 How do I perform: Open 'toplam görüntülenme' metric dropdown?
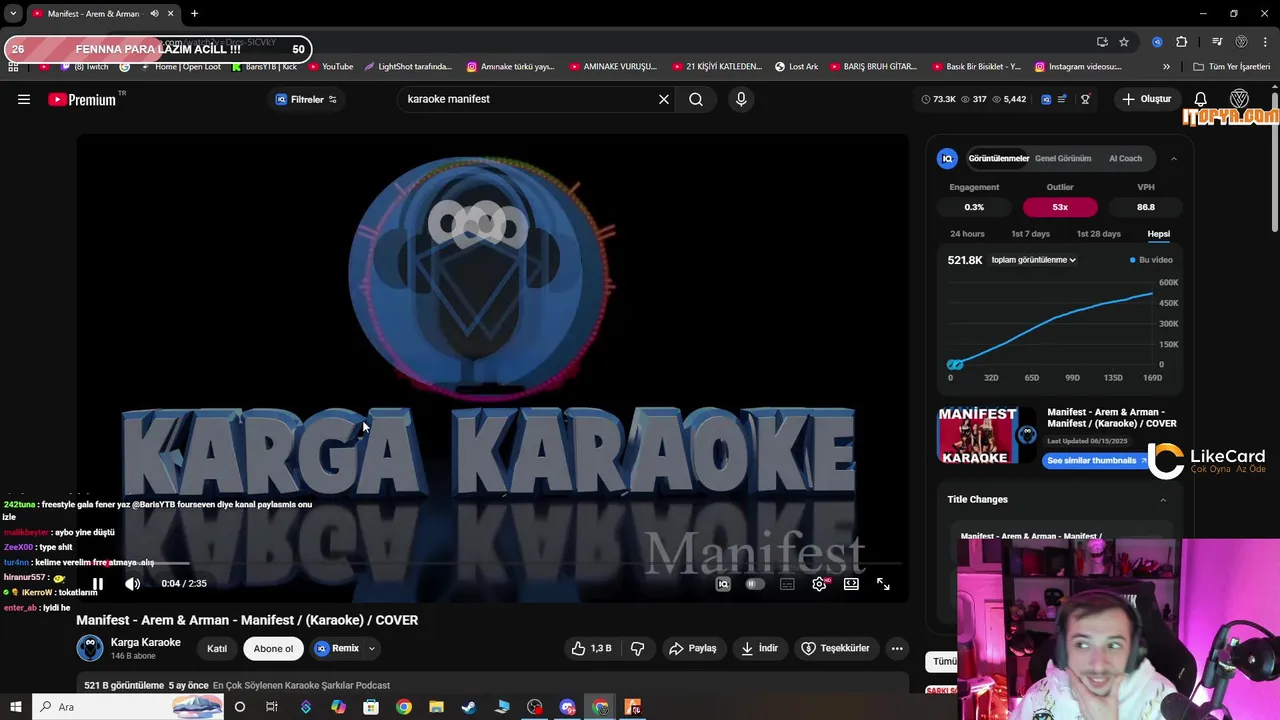[1033, 260]
